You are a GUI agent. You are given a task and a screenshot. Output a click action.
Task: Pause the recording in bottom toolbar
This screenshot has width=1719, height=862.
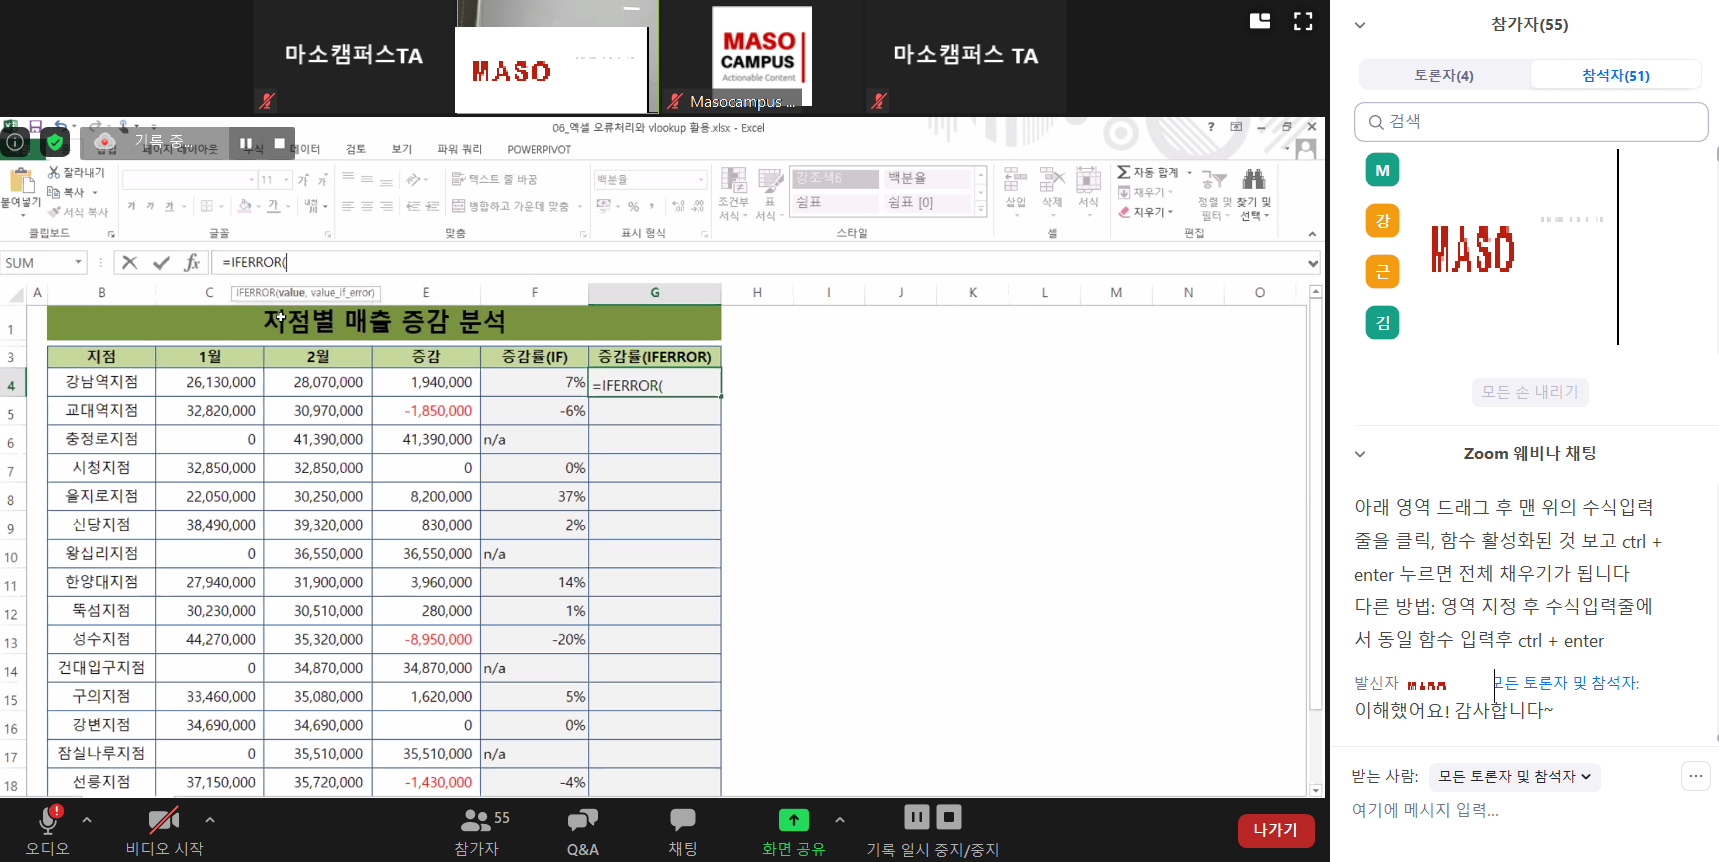(916, 817)
